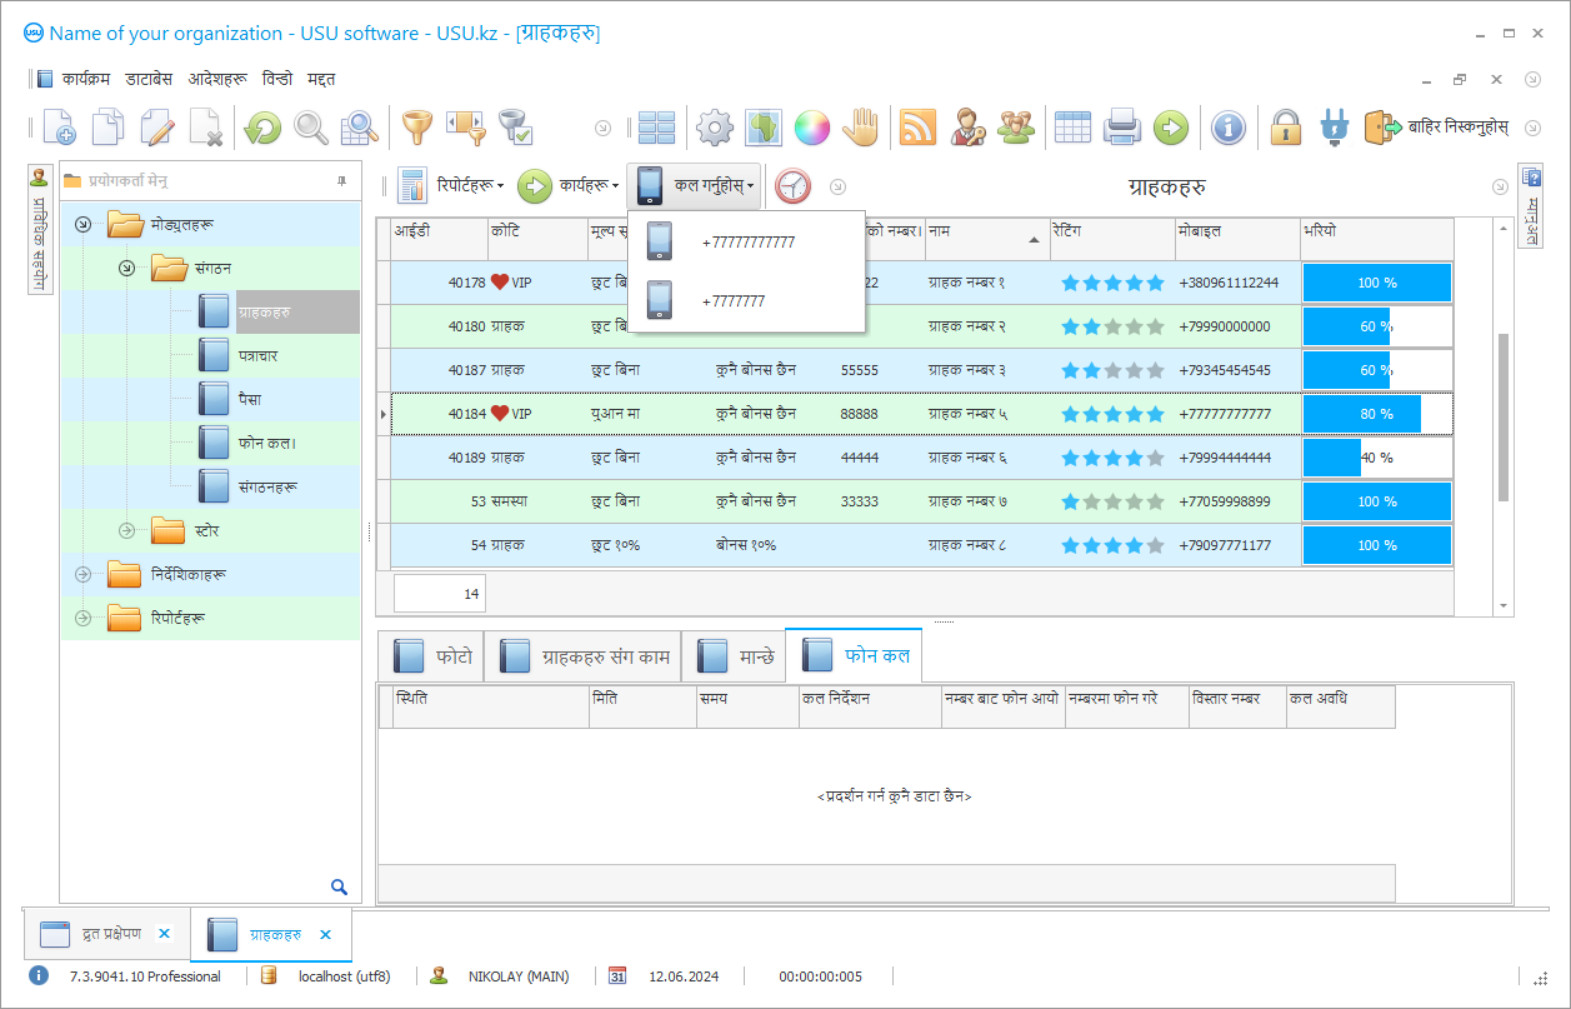Select पैसा in the tree
The width and height of the screenshot is (1571, 1009).
point(250,399)
